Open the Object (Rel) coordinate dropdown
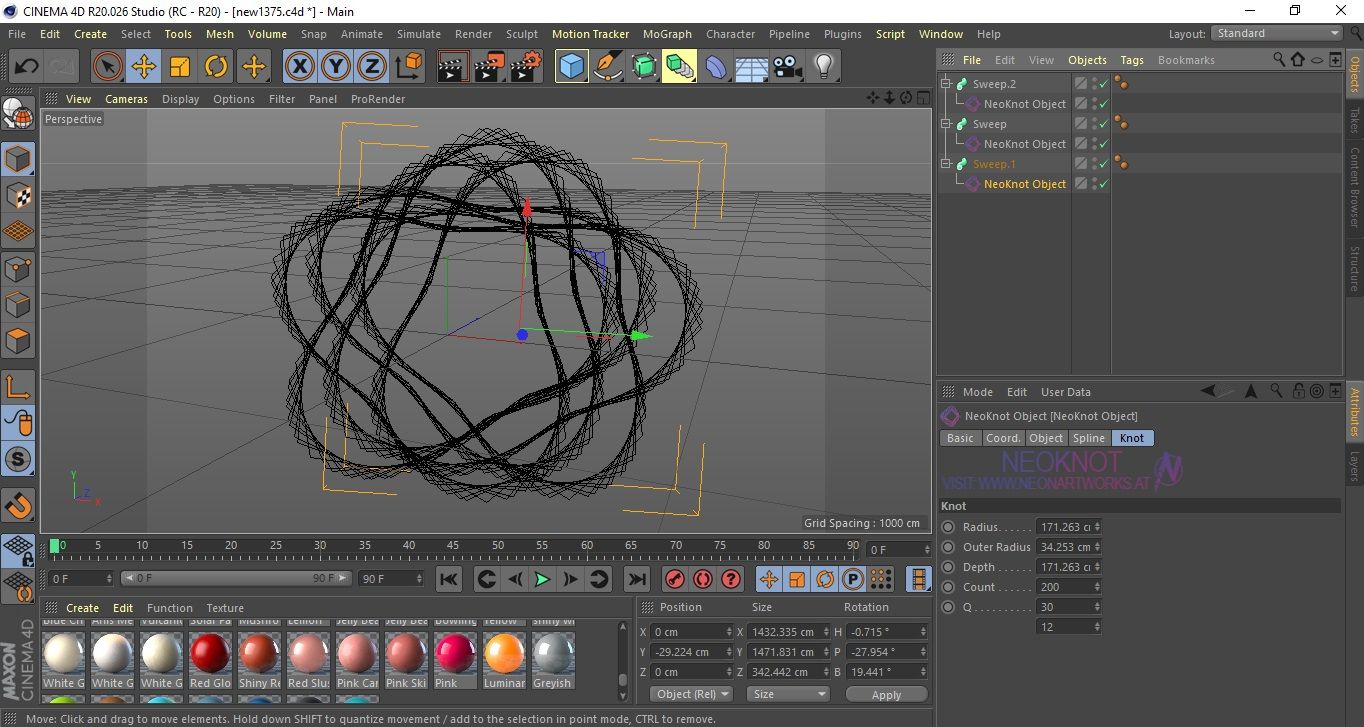 [691, 694]
